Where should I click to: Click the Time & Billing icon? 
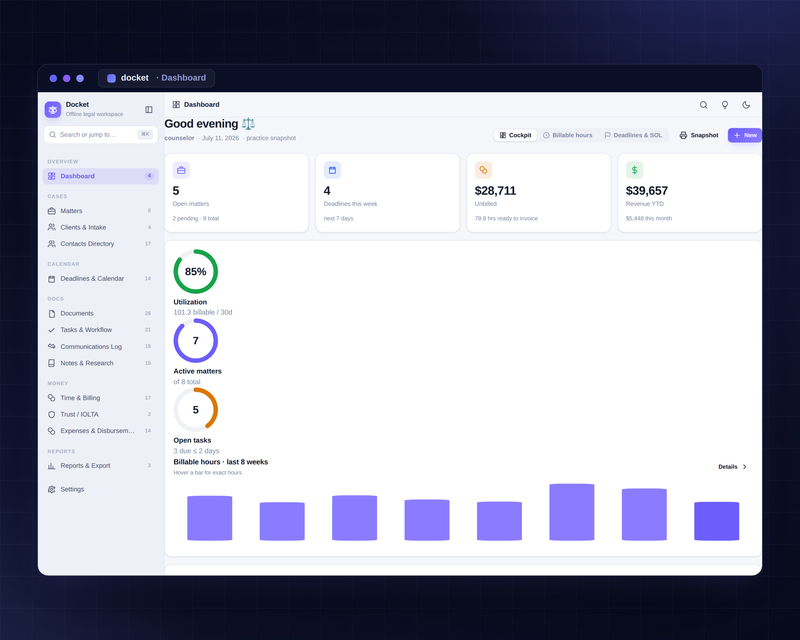[x=52, y=398]
